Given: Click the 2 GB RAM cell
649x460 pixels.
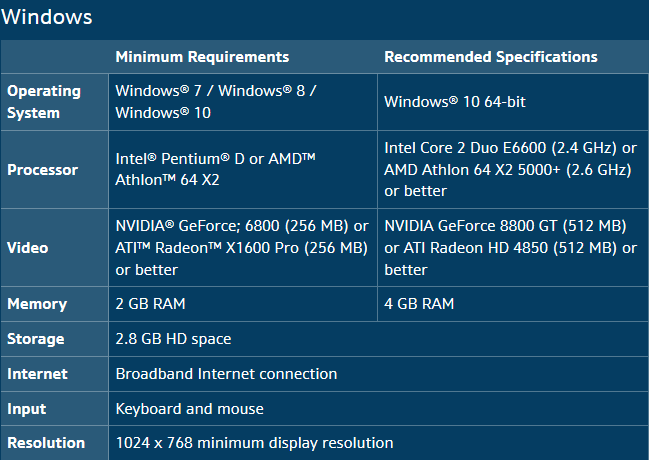Looking at the screenshot, I should pos(151,304).
